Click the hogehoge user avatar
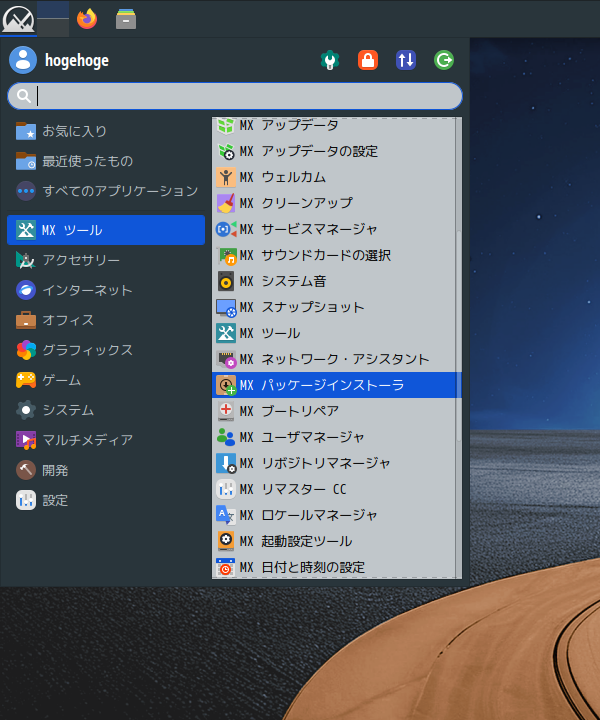This screenshot has height=720, width=600. (x=23, y=60)
